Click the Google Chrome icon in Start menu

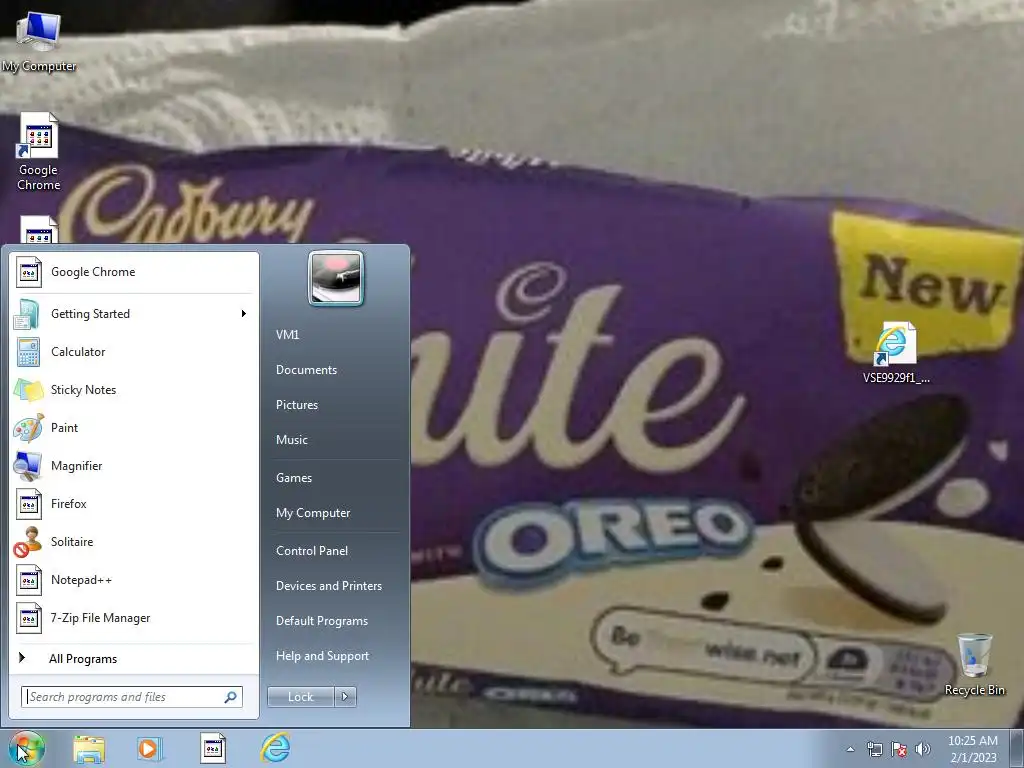pos(29,272)
